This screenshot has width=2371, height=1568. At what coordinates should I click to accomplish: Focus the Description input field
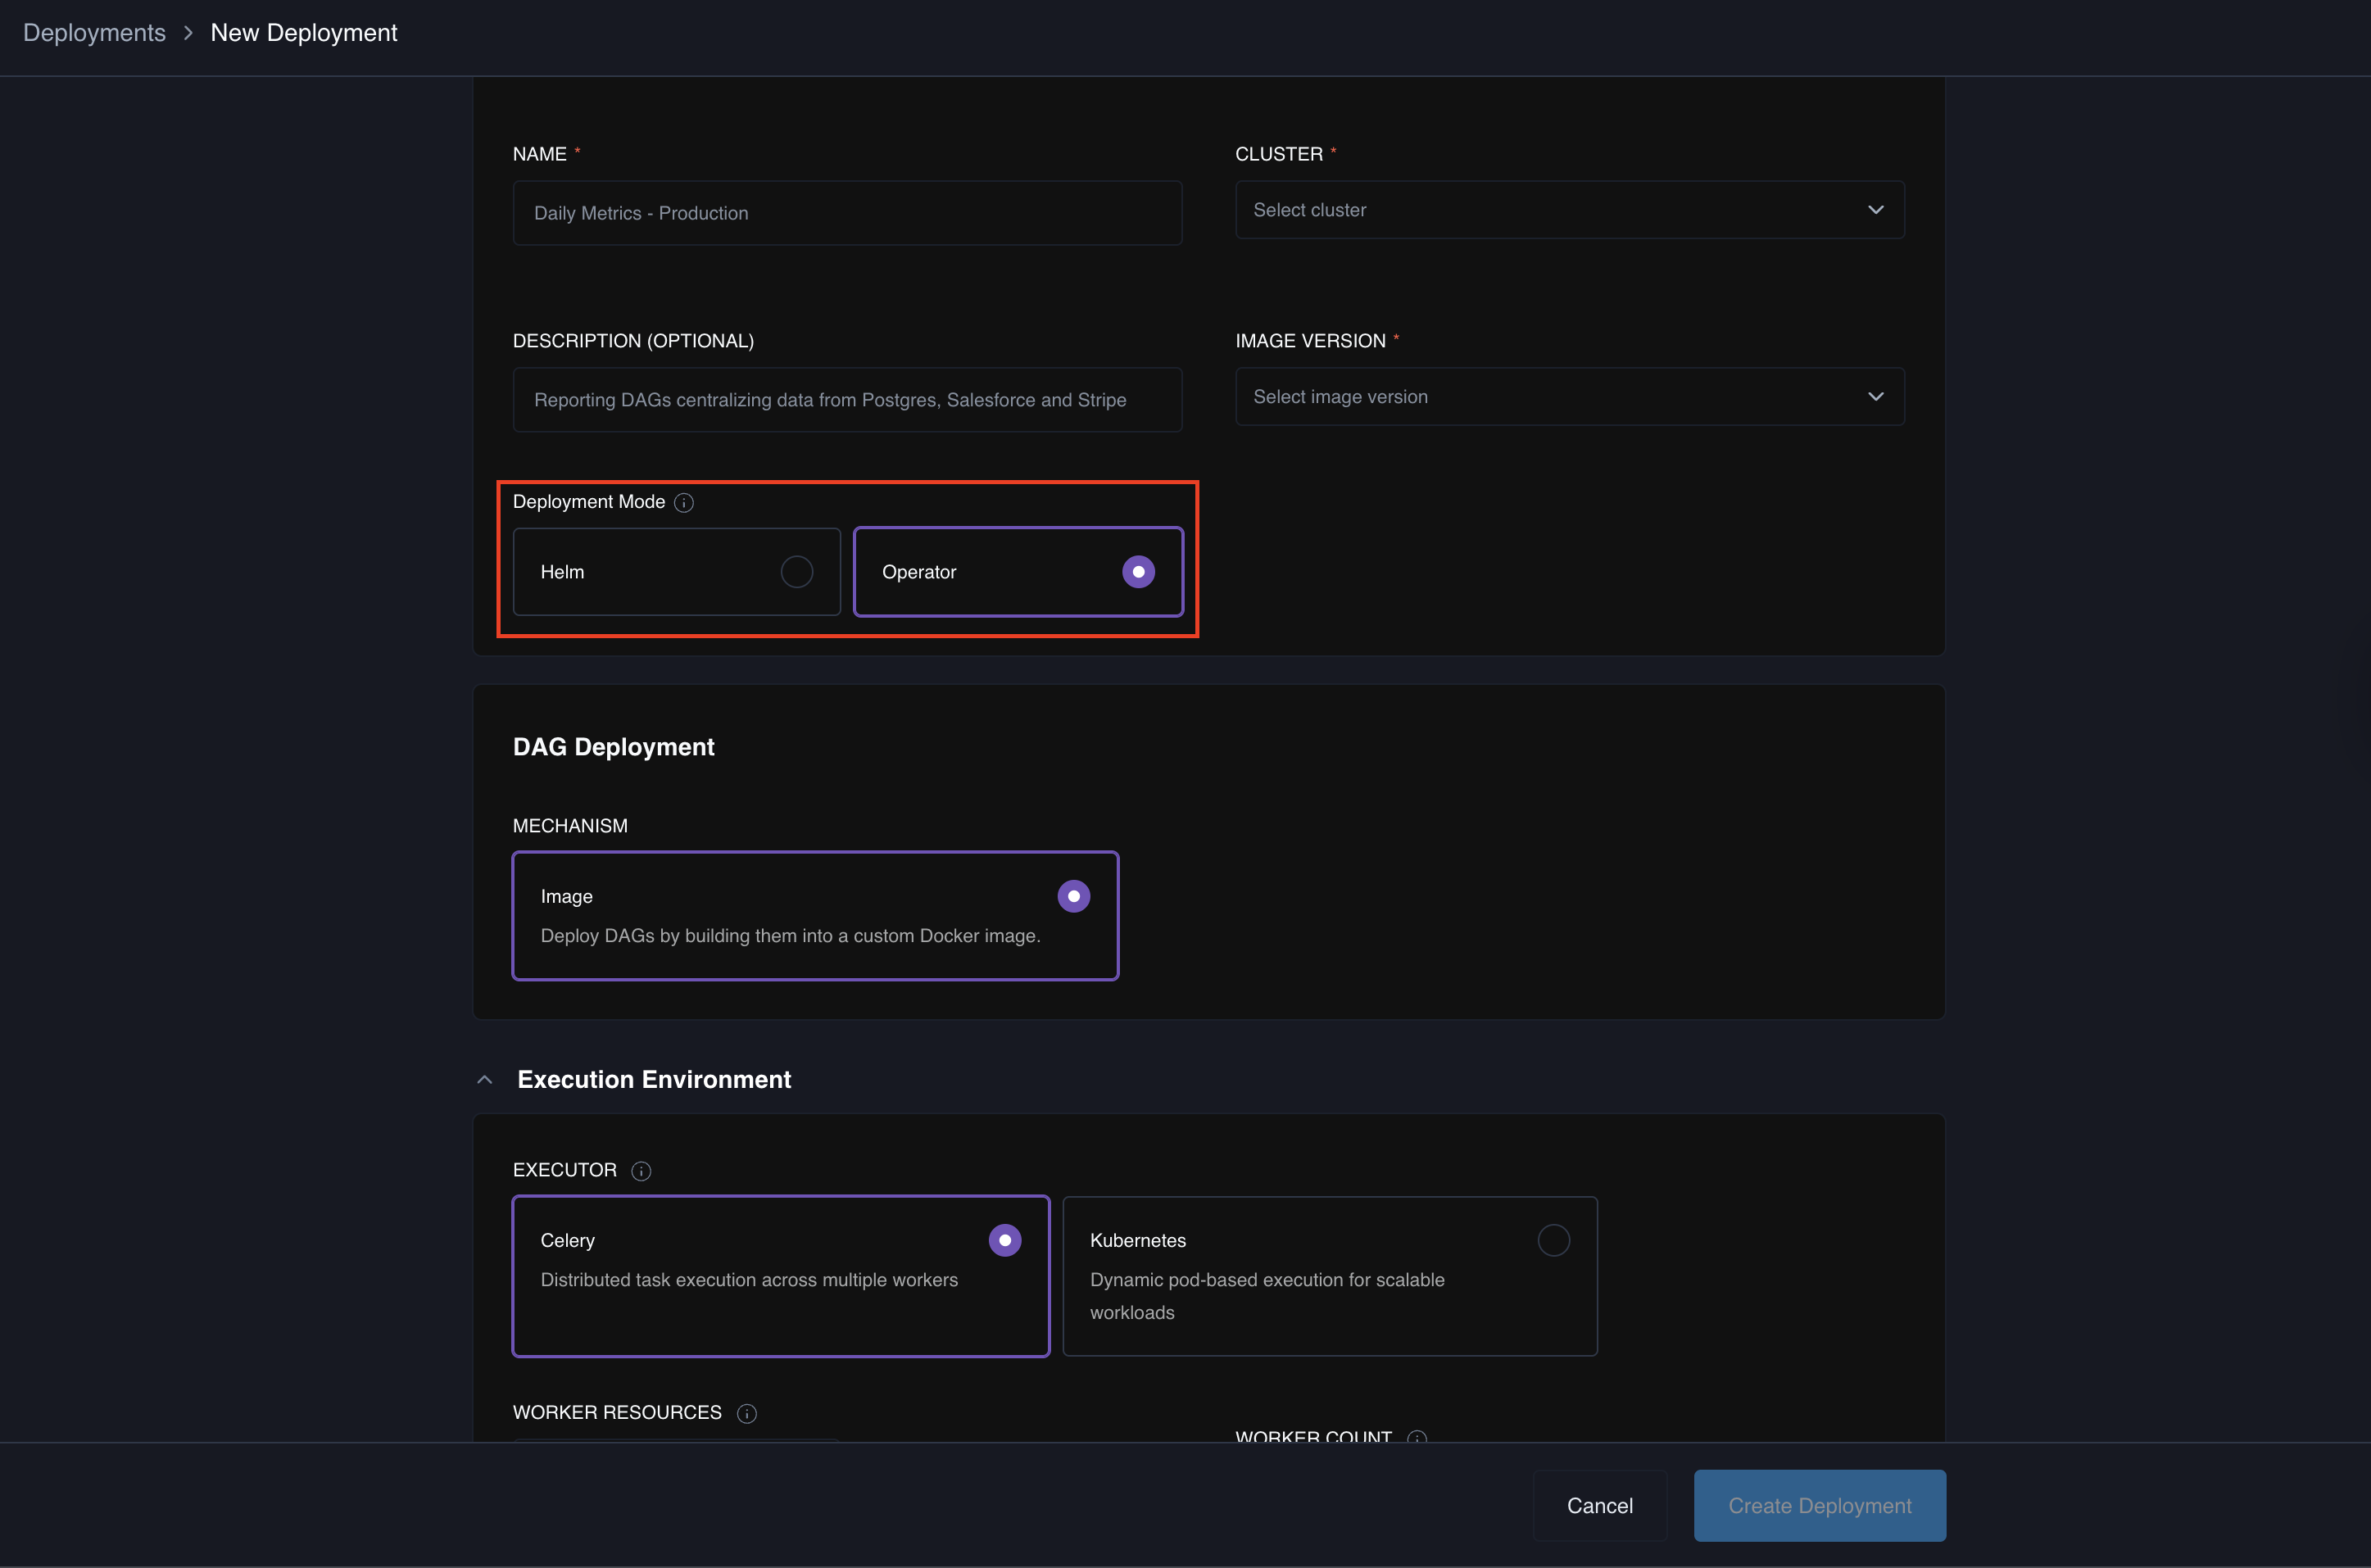[847, 400]
